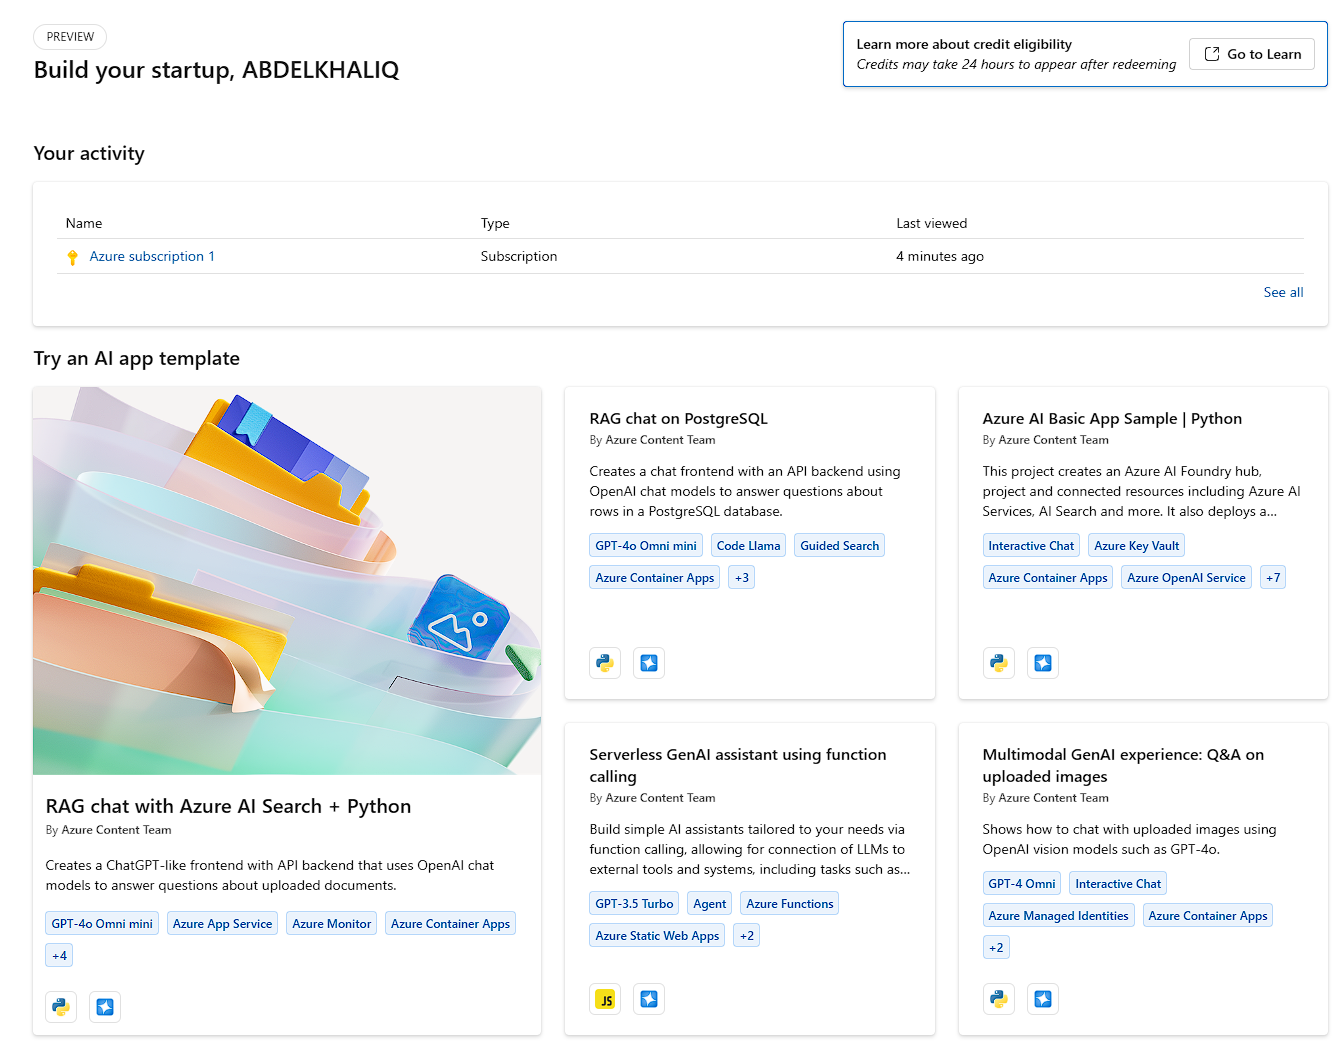Click the Python icon under RAG chat with Azure AI Search
The height and width of the screenshot is (1046, 1339).
(x=61, y=1007)
